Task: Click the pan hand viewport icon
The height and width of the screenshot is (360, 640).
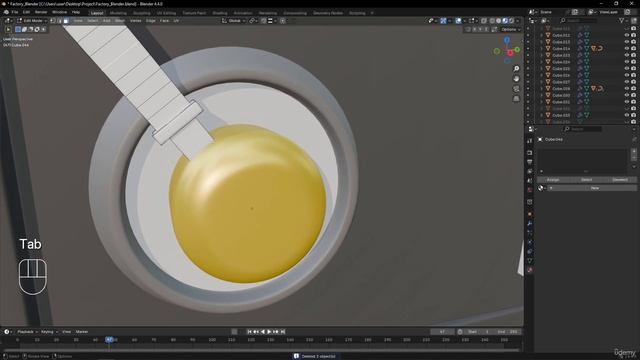Action: [x=516, y=78]
